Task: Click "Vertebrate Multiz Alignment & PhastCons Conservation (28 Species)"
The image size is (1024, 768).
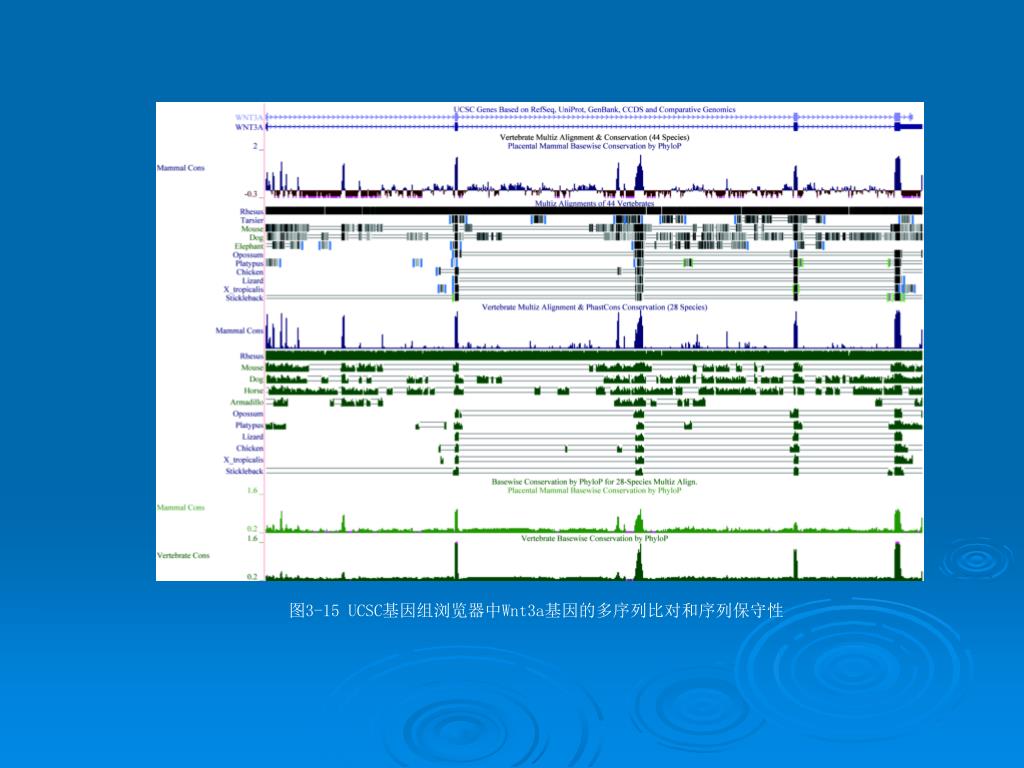Action: (x=594, y=307)
